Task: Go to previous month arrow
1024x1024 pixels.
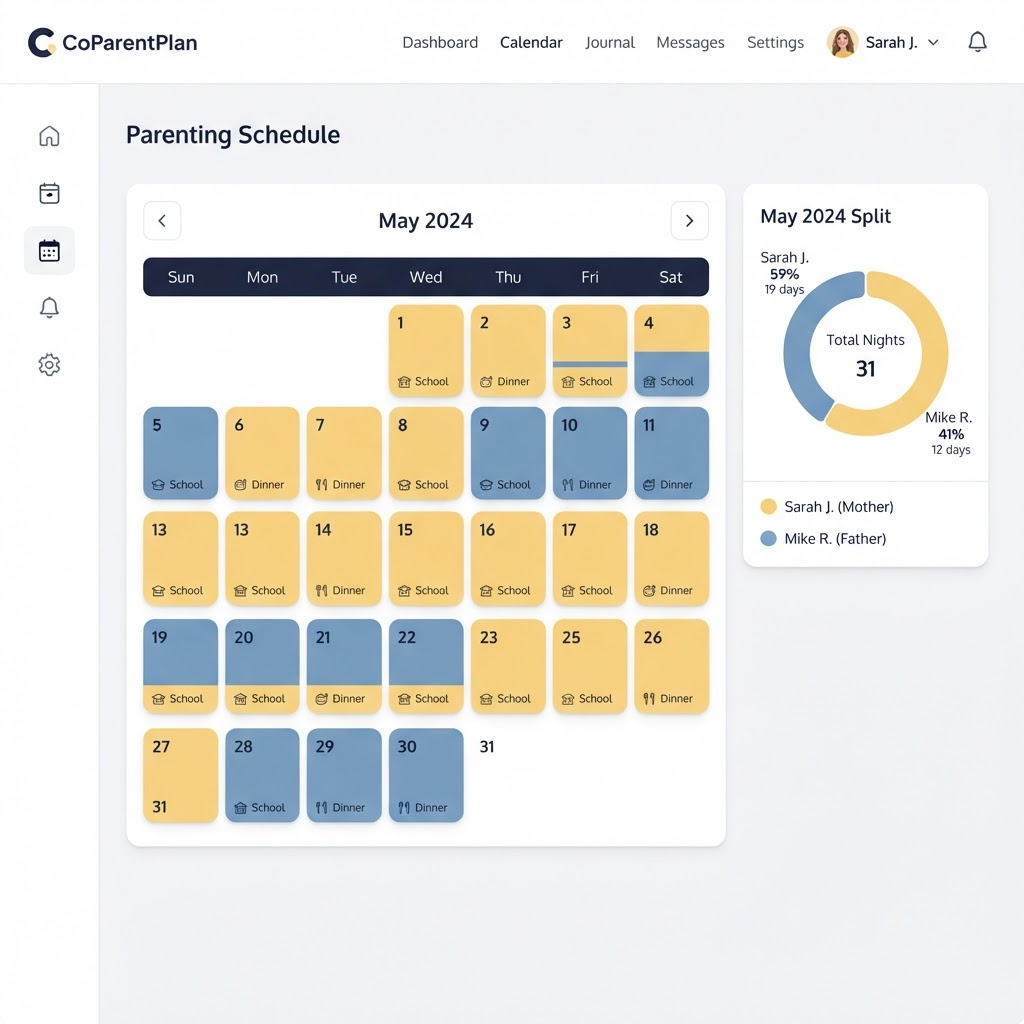Action: [162, 221]
